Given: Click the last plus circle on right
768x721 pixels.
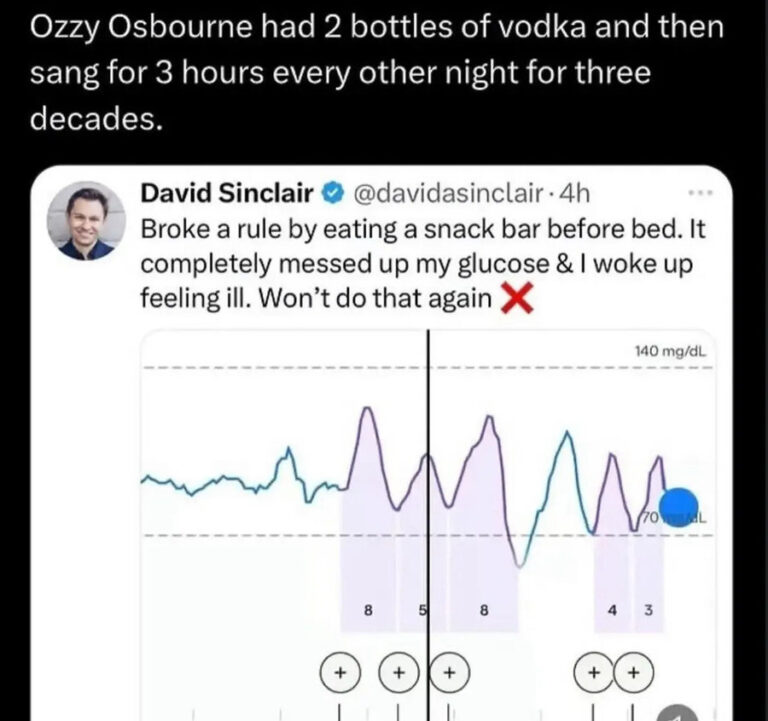Looking at the screenshot, I should (634, 672).
